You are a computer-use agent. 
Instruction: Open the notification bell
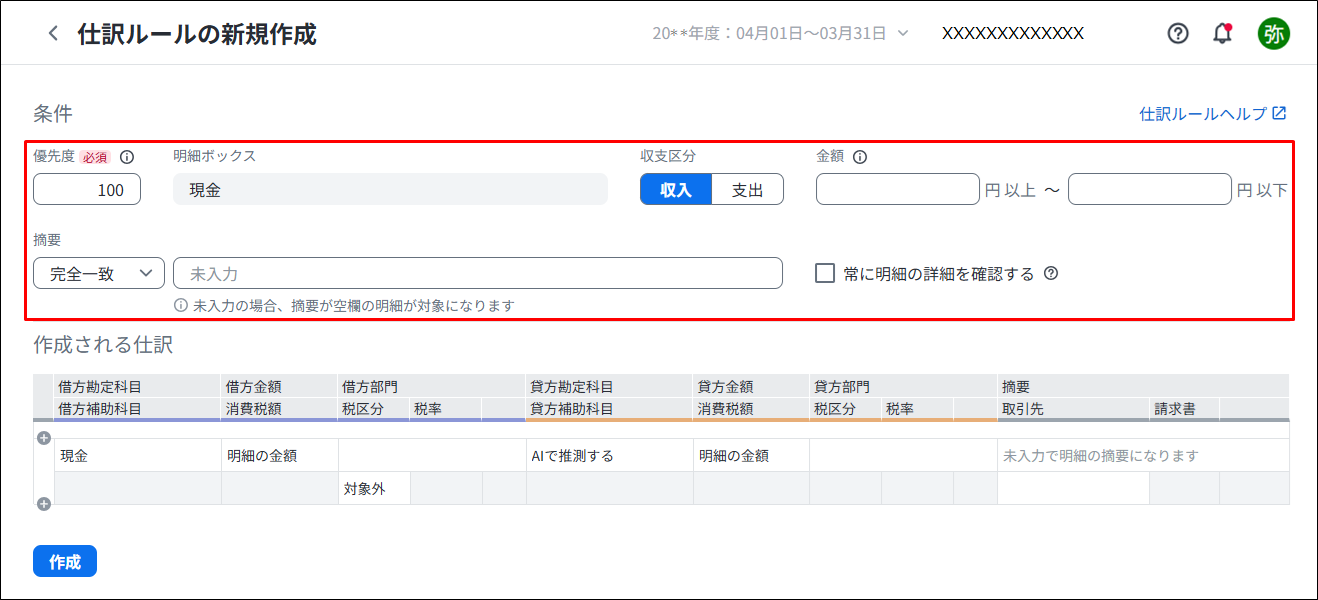pos(1222,33)
